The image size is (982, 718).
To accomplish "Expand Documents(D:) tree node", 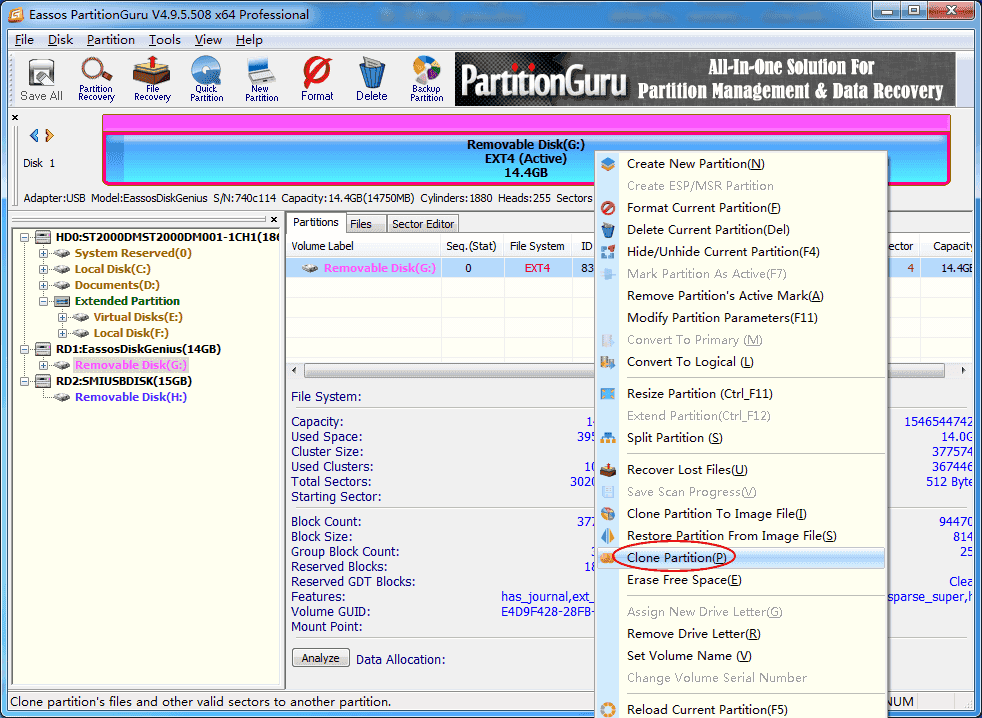I will click(43, 285).
